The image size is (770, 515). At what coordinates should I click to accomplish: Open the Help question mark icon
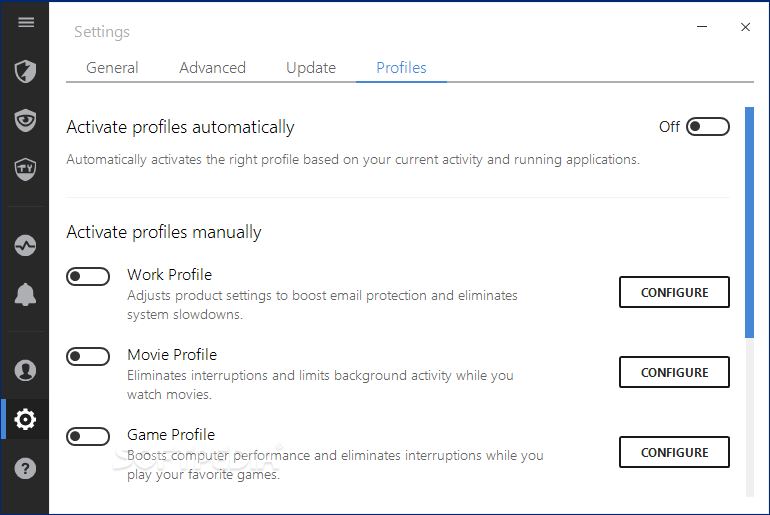tap(25, 468)
